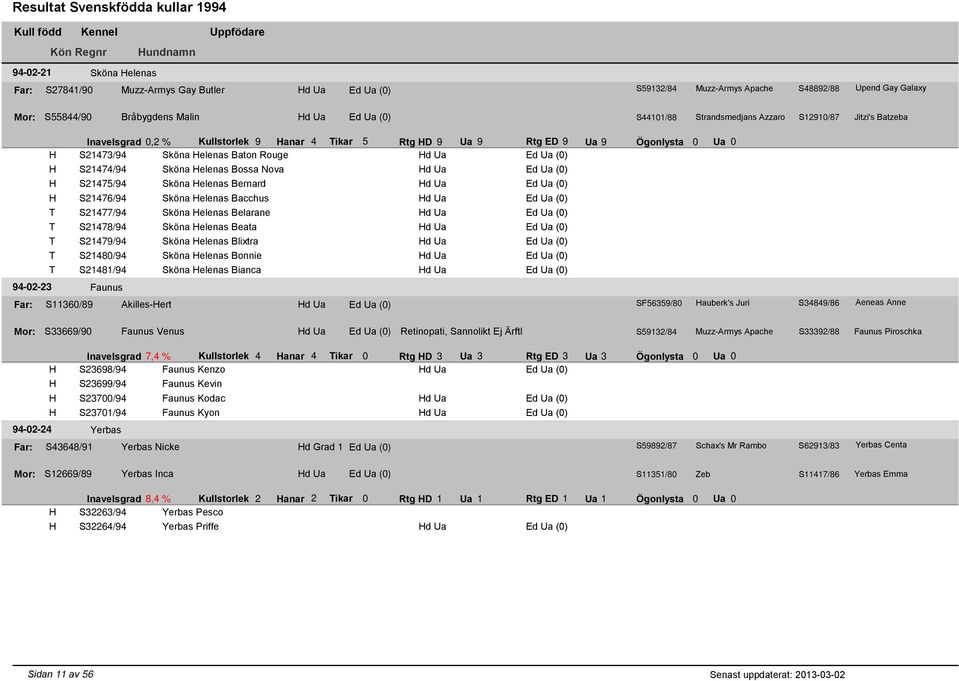Click dog 'Sköna Helenas Bianca'
The image size is (959, 681).
[212, 270]
